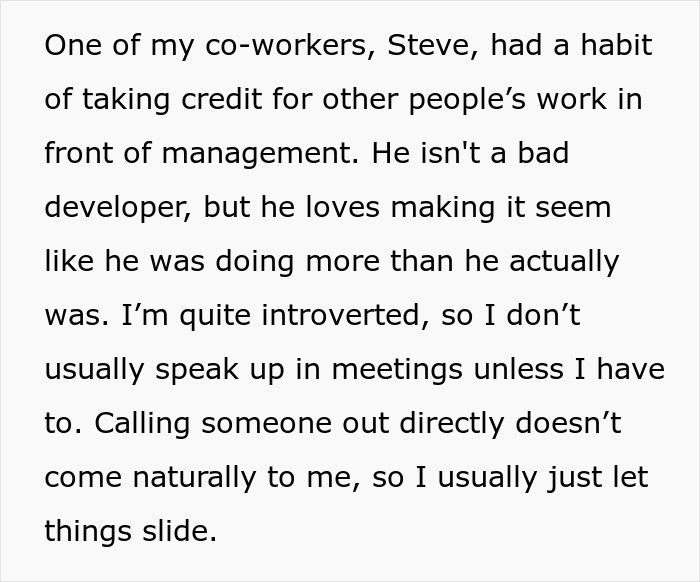The width and height of the screenshot is (700, 582).
Task: Click the word "developer"
Action: coord(118,208)
